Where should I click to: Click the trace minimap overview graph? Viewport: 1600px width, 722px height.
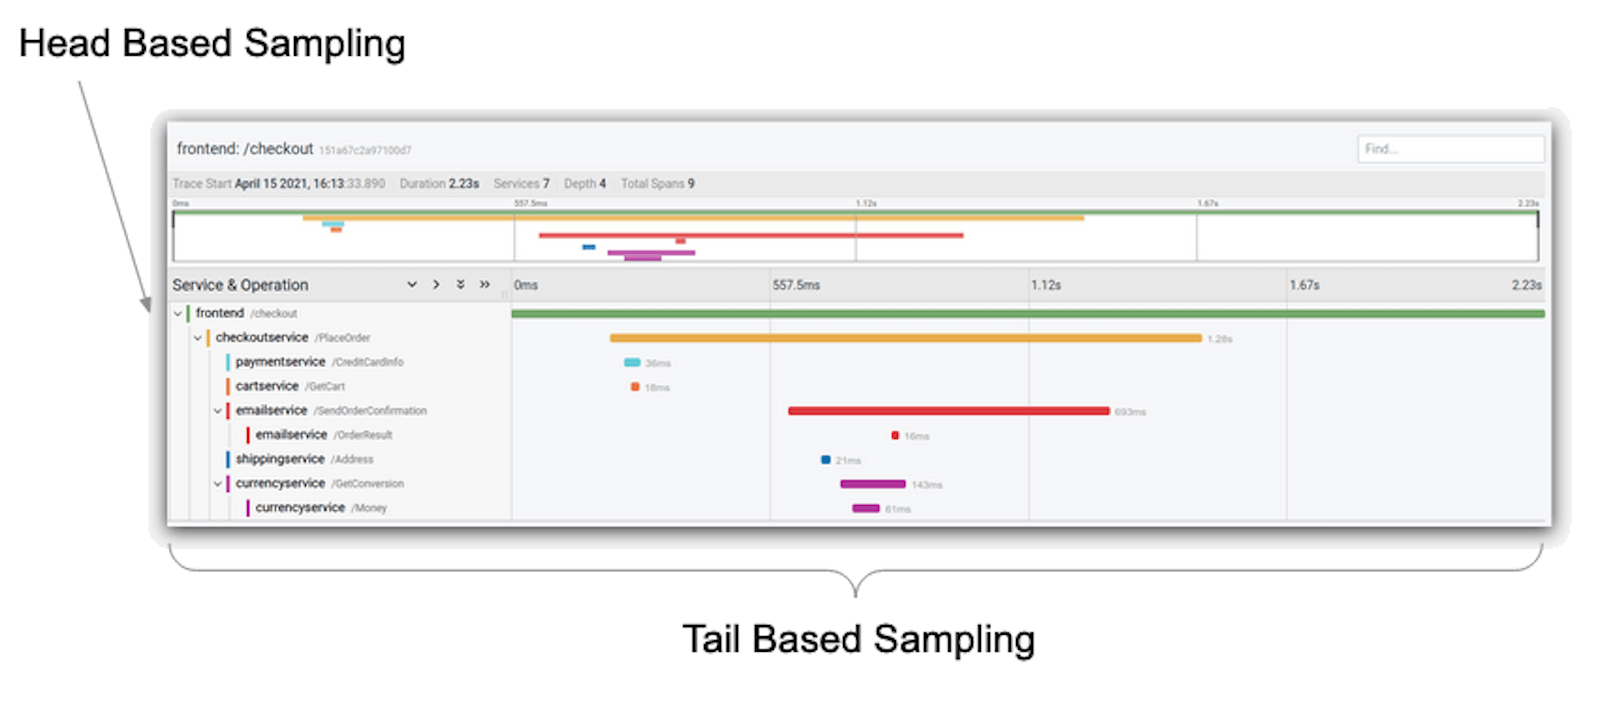tap(856, 236)
